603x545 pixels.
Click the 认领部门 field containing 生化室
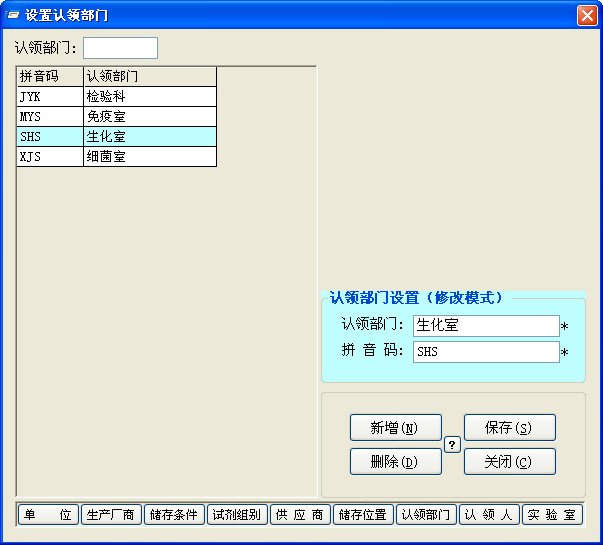pos(486,325)
